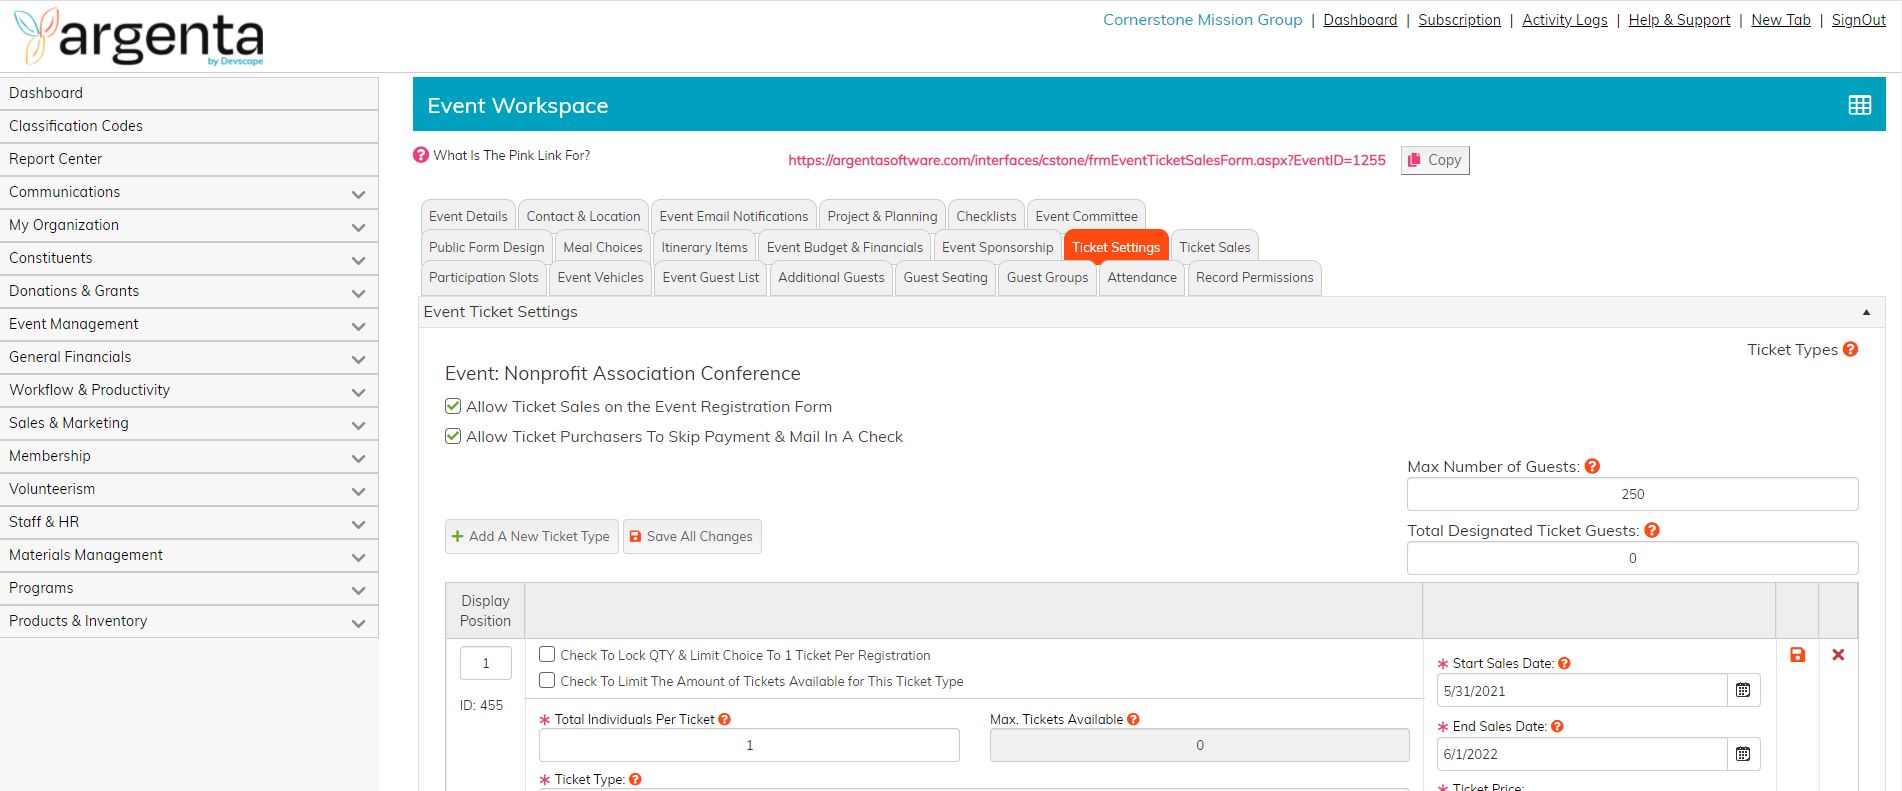
Task: Switch to the Ticket Sales tab
Action: (x=1214, y=247)
